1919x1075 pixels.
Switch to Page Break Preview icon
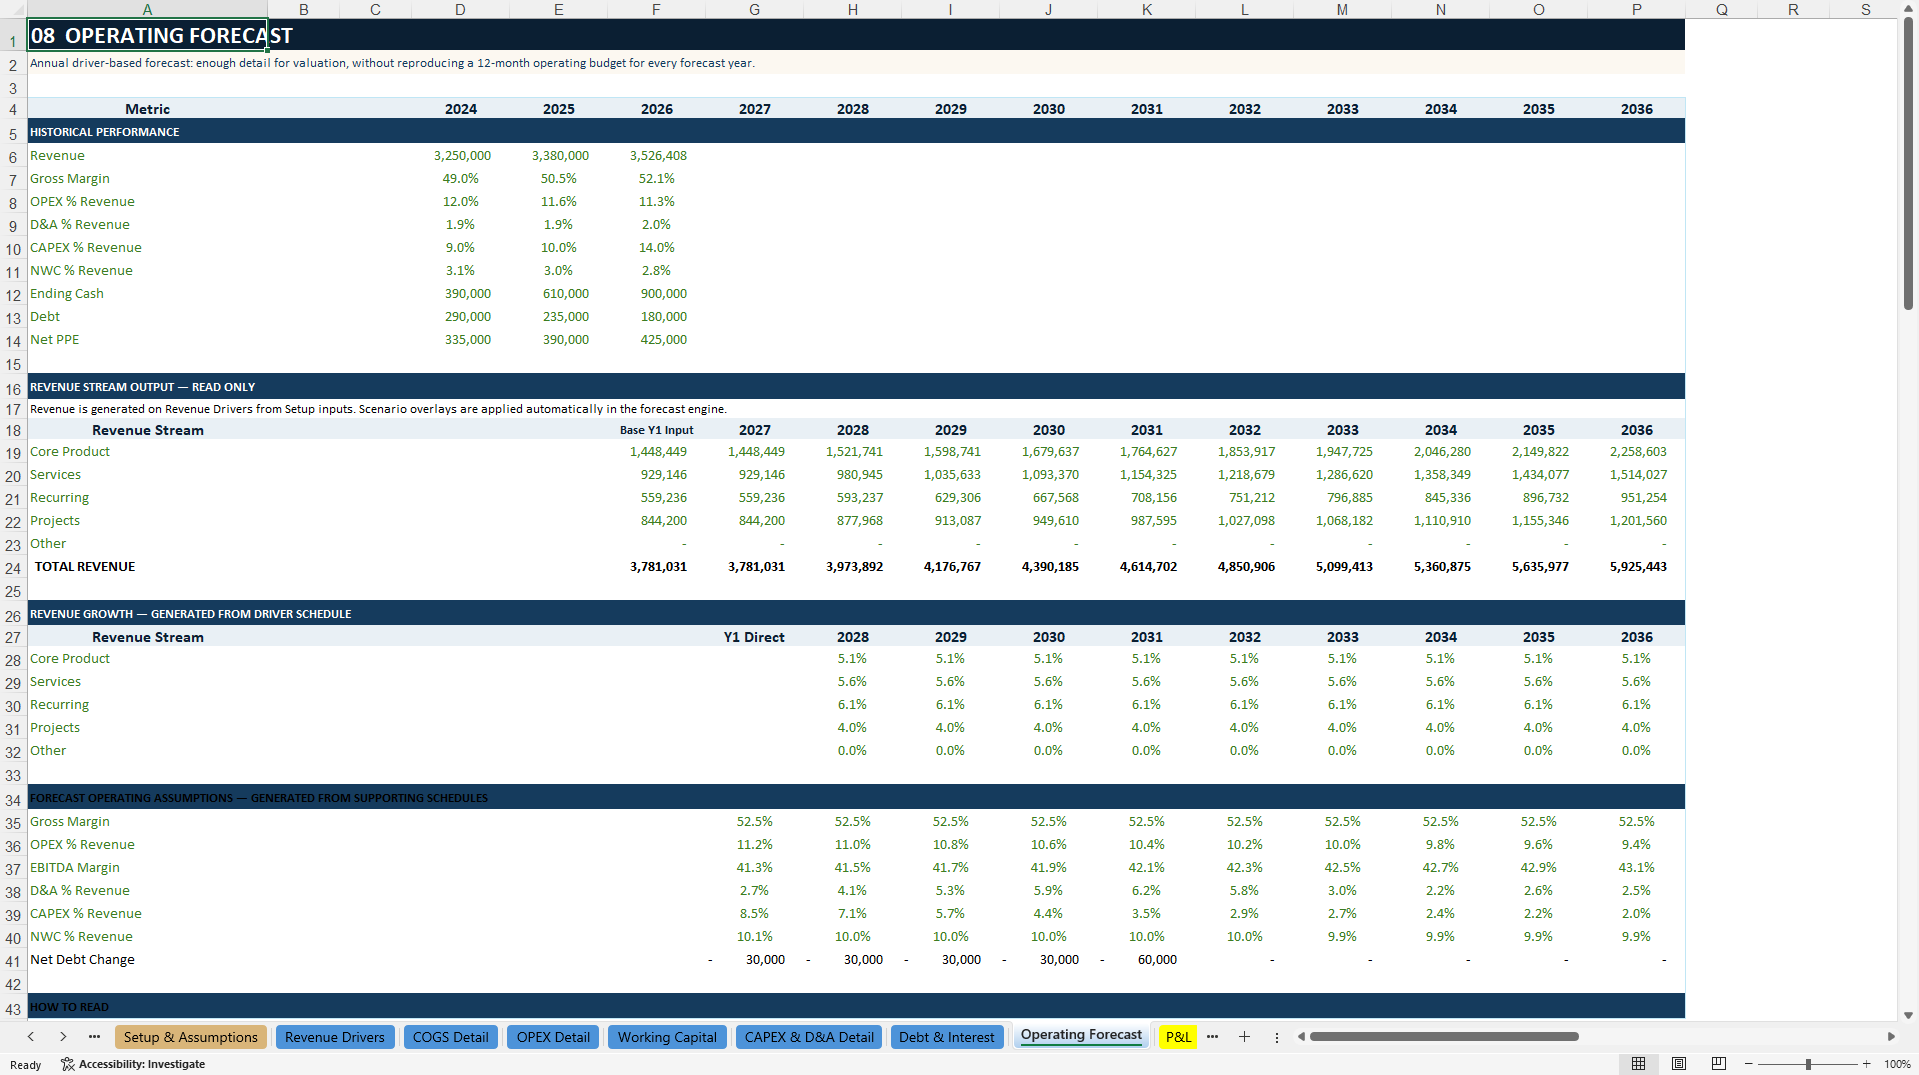1719,1064
